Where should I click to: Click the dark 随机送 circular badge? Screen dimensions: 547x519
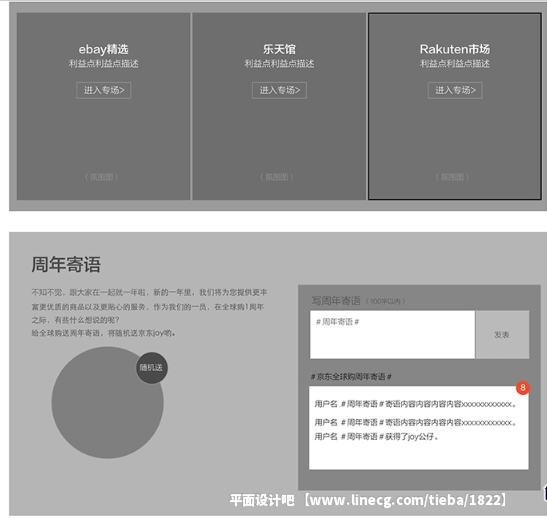pos(151,368)
